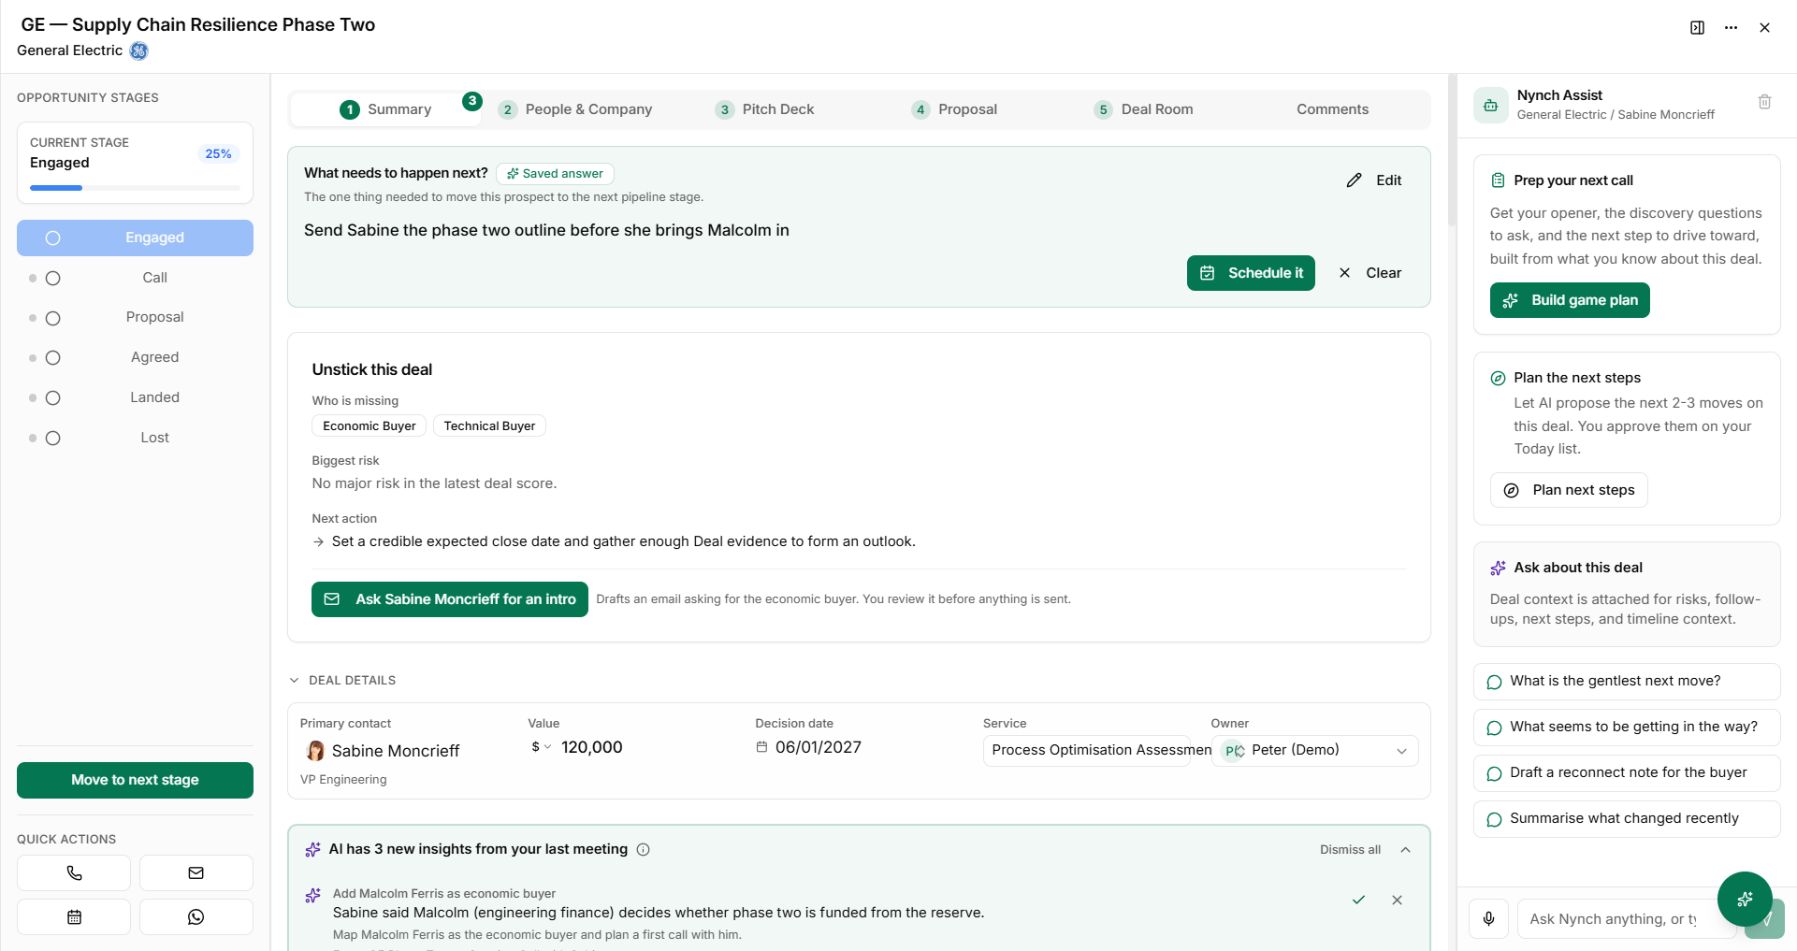1797x951 pixels.
Task: Open the calendar quick action
Action: (x=74, y=917)
